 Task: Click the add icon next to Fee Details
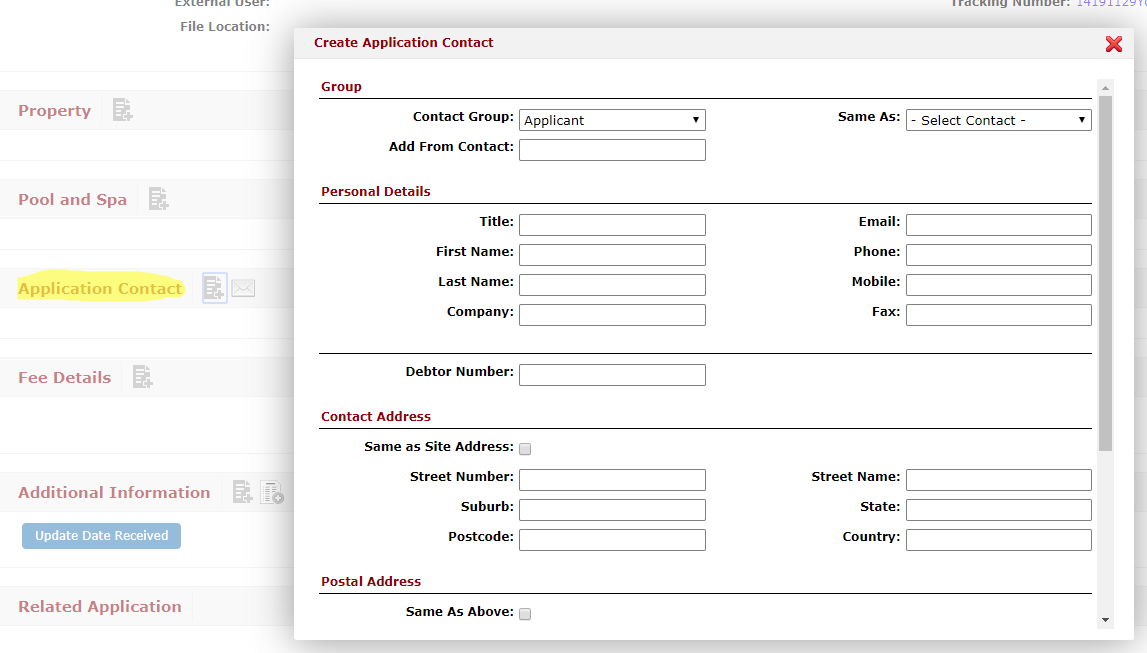[x=142, y=377]
